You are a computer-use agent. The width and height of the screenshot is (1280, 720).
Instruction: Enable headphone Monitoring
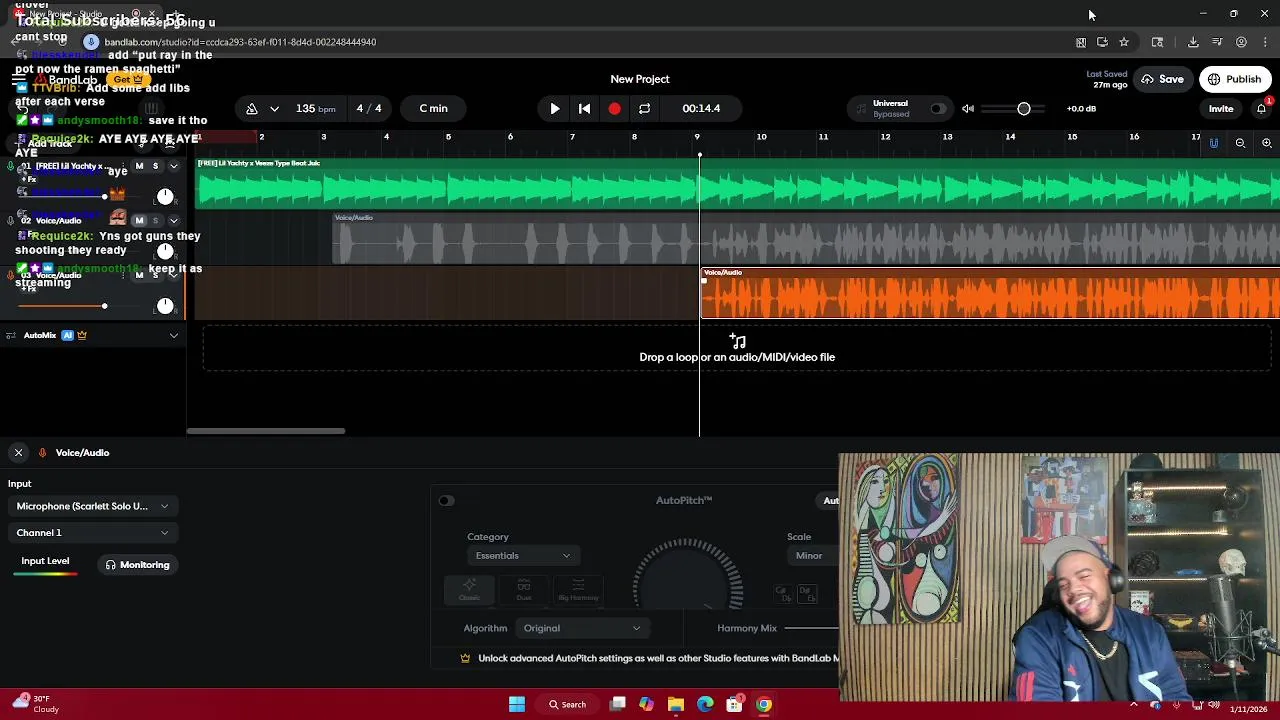pyautogui.click(x=138, y=565)
